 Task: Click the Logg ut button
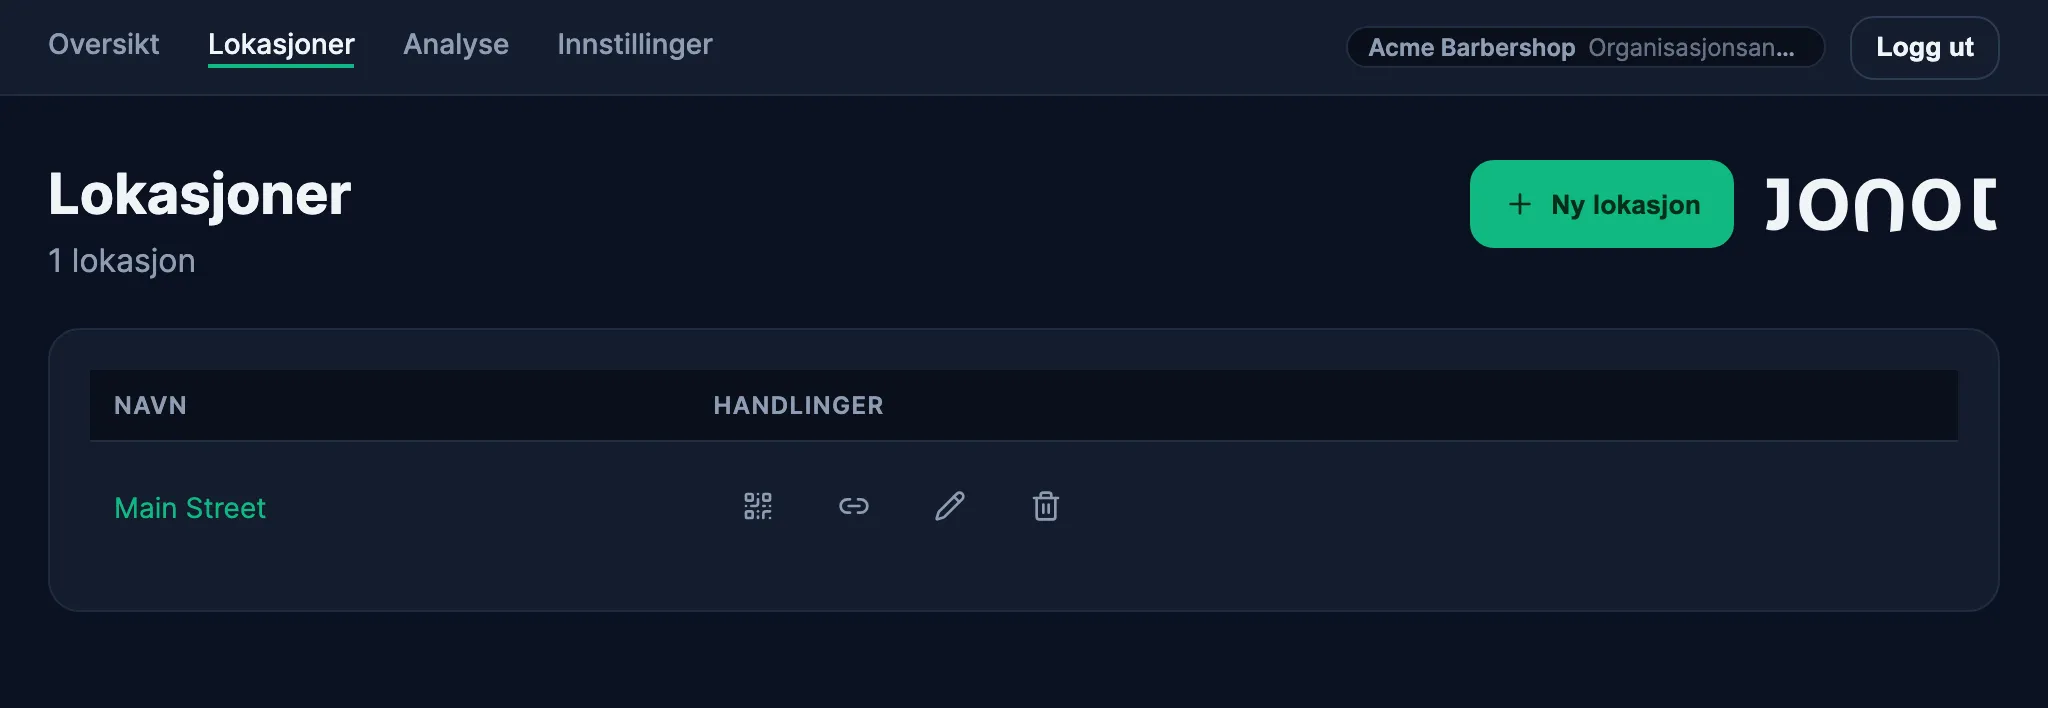tap(1925, 47)
